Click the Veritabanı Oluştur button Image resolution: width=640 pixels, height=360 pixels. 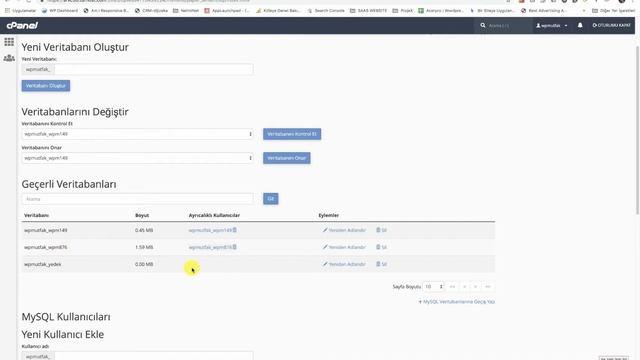point(46,86)
